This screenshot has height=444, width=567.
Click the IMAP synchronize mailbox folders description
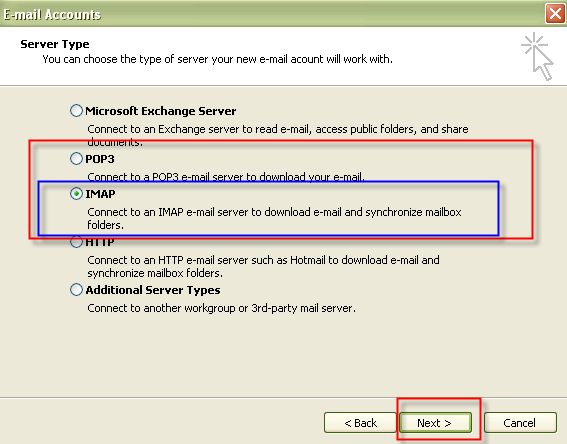274,218
